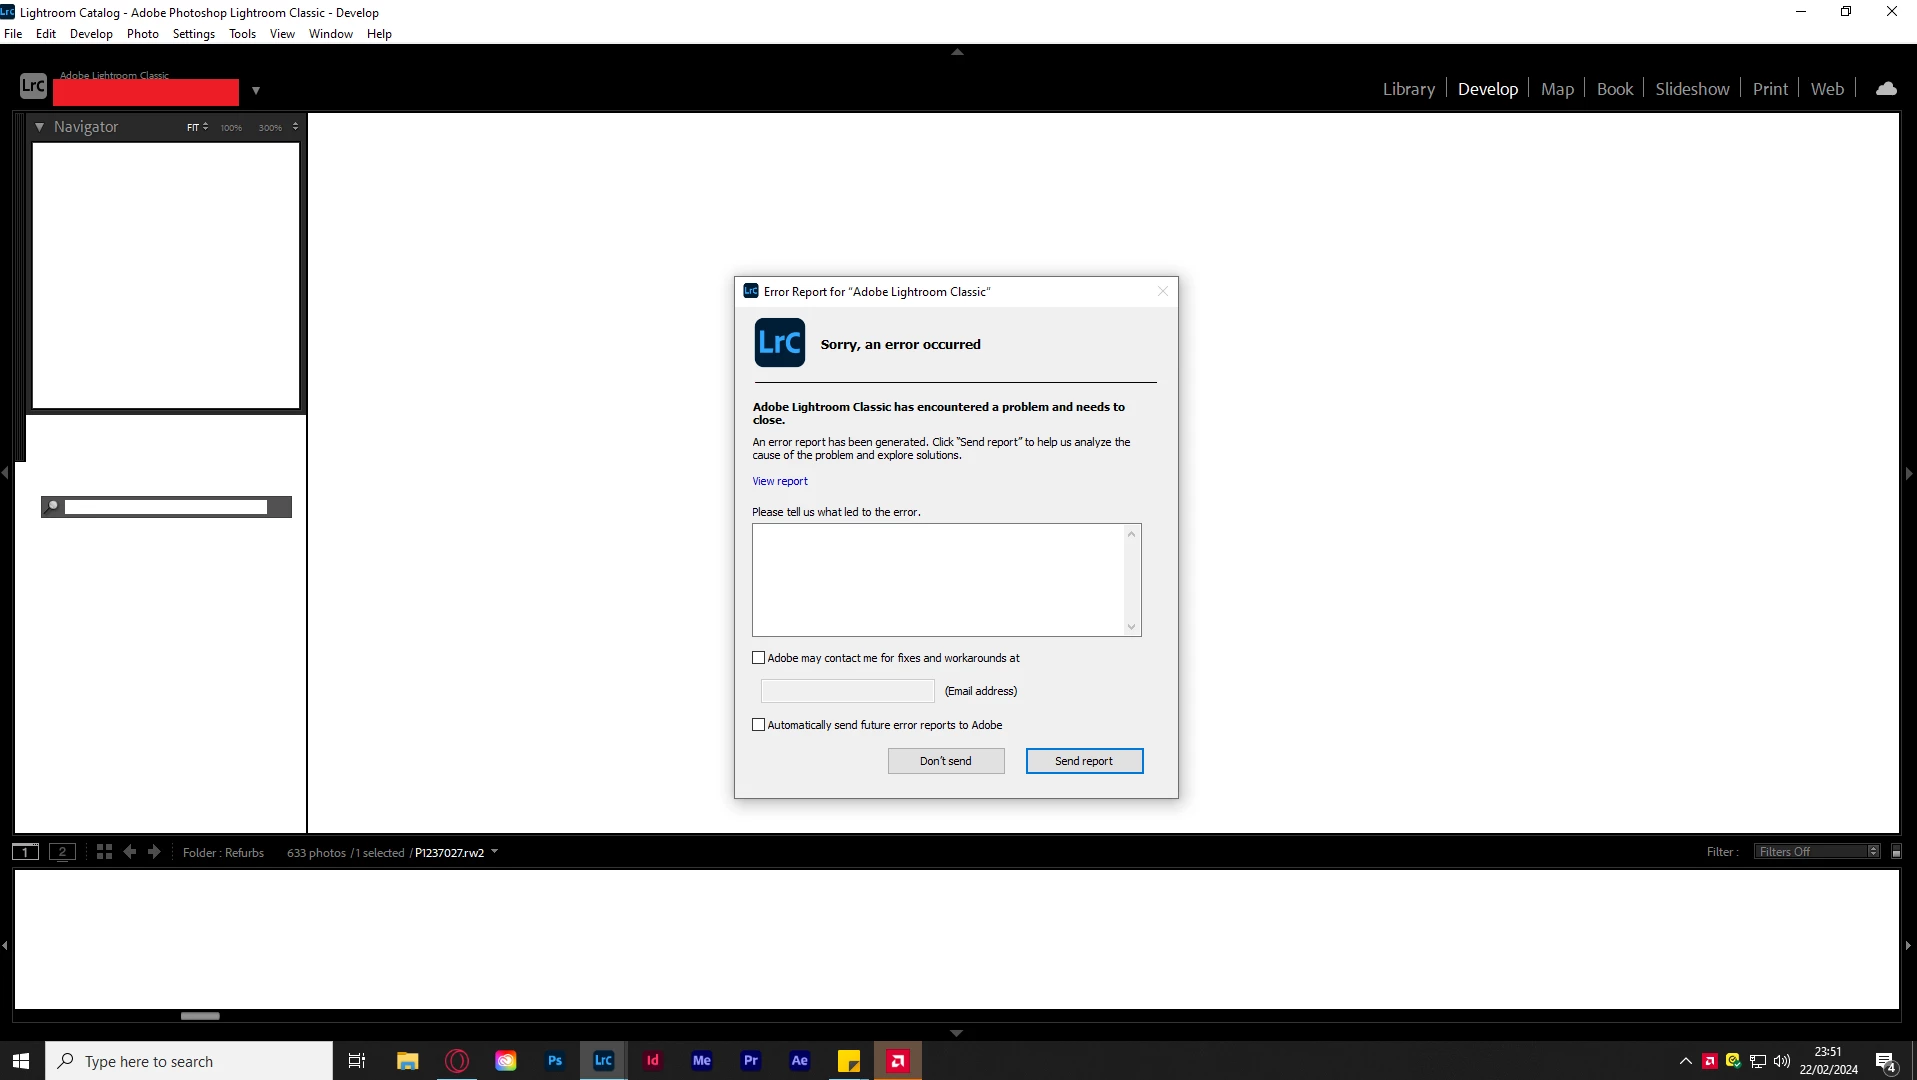Click the error description text area
This screenshot has height=1080, width=1917.
click(x=938, y=580)
